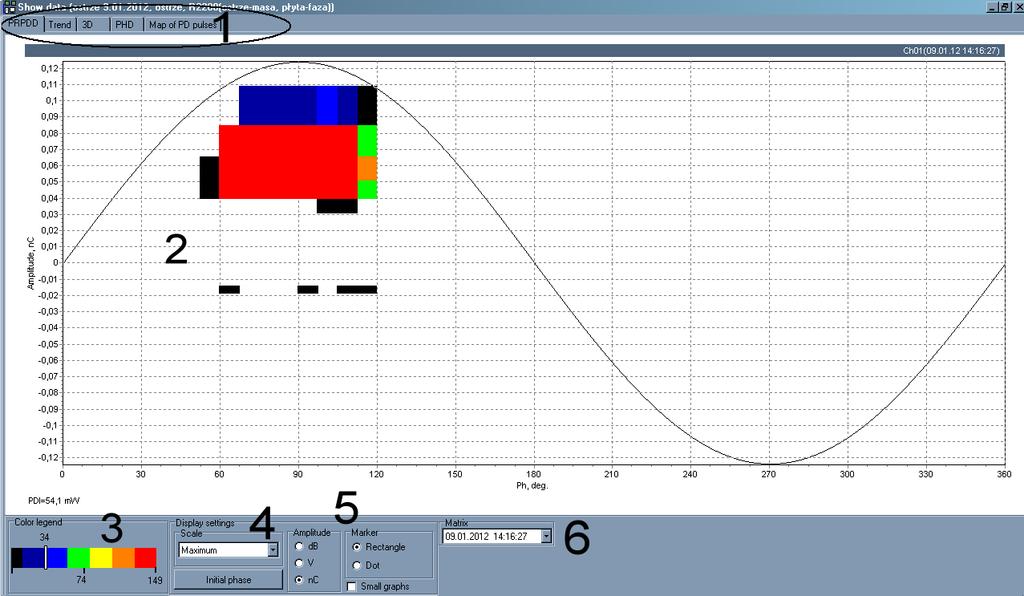
Task: Restore the window using the title bar button
Action: [x=1006, y=7]
